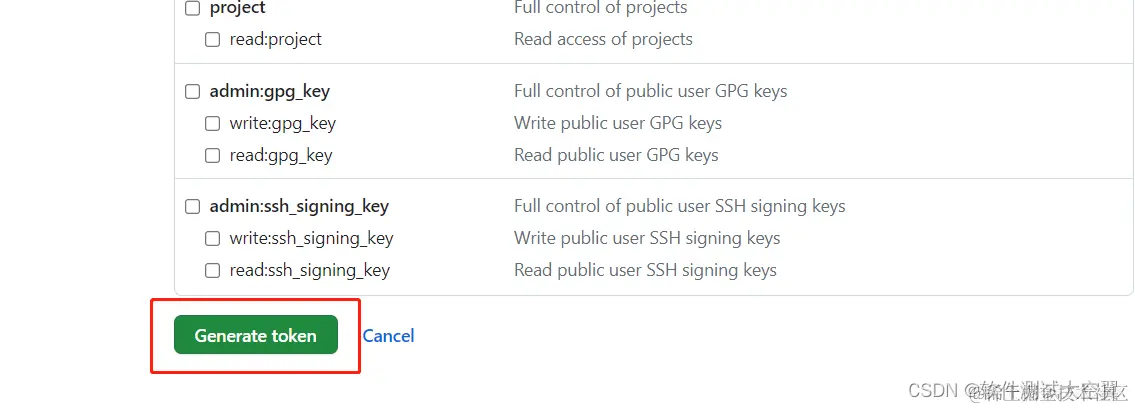This screenshot has width=1135, height=410.
Task: Toggle the read:gpg_key checkbox
Action: (213, 156)
